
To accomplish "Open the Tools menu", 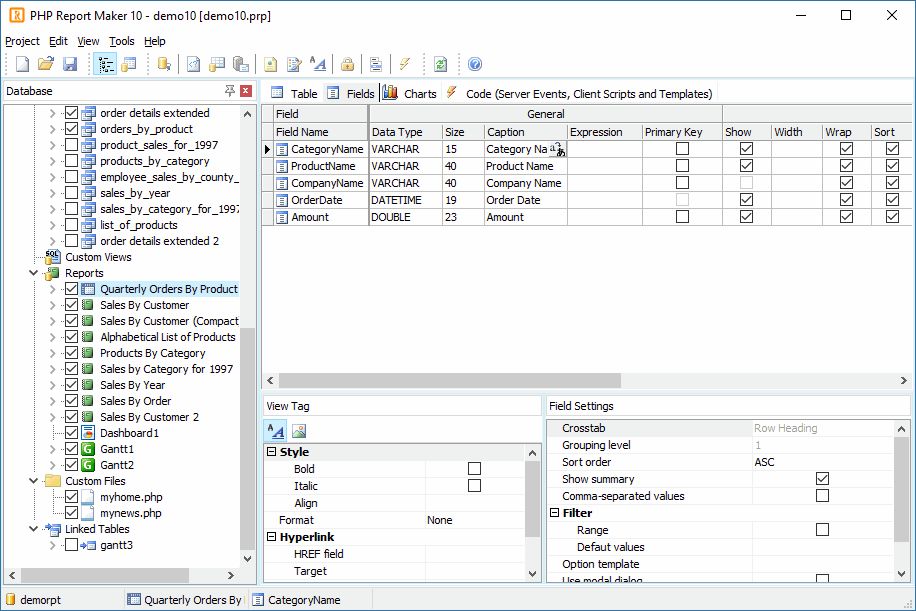I will click(x=121, y=41).
